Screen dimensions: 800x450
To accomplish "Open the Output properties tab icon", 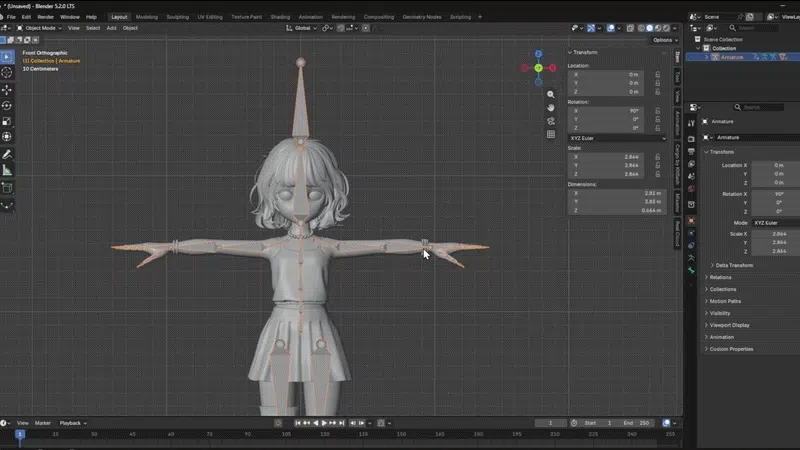I will point(691,152).
